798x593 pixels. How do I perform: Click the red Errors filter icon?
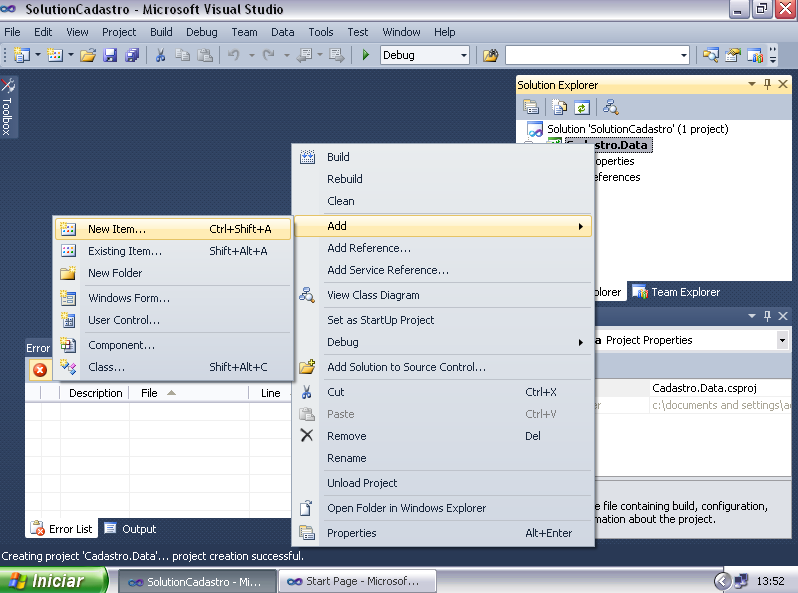tap(40, 370)
